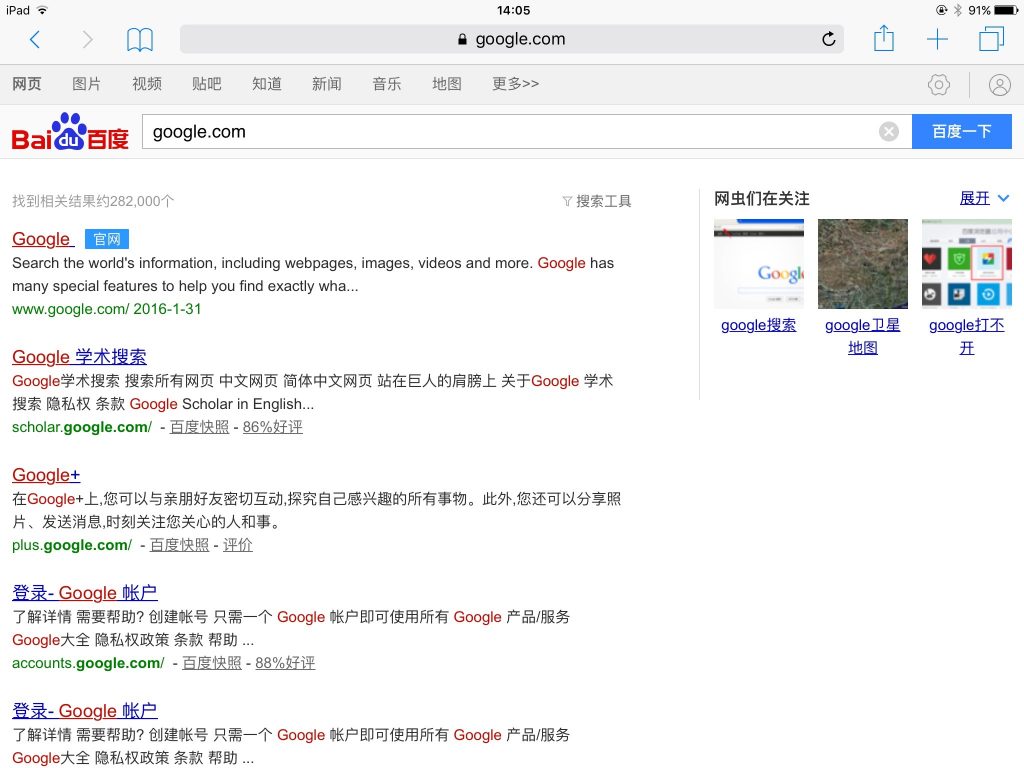Open the 贴吧 tab
The image size is (1024, 768).
(x=206, y=84)
